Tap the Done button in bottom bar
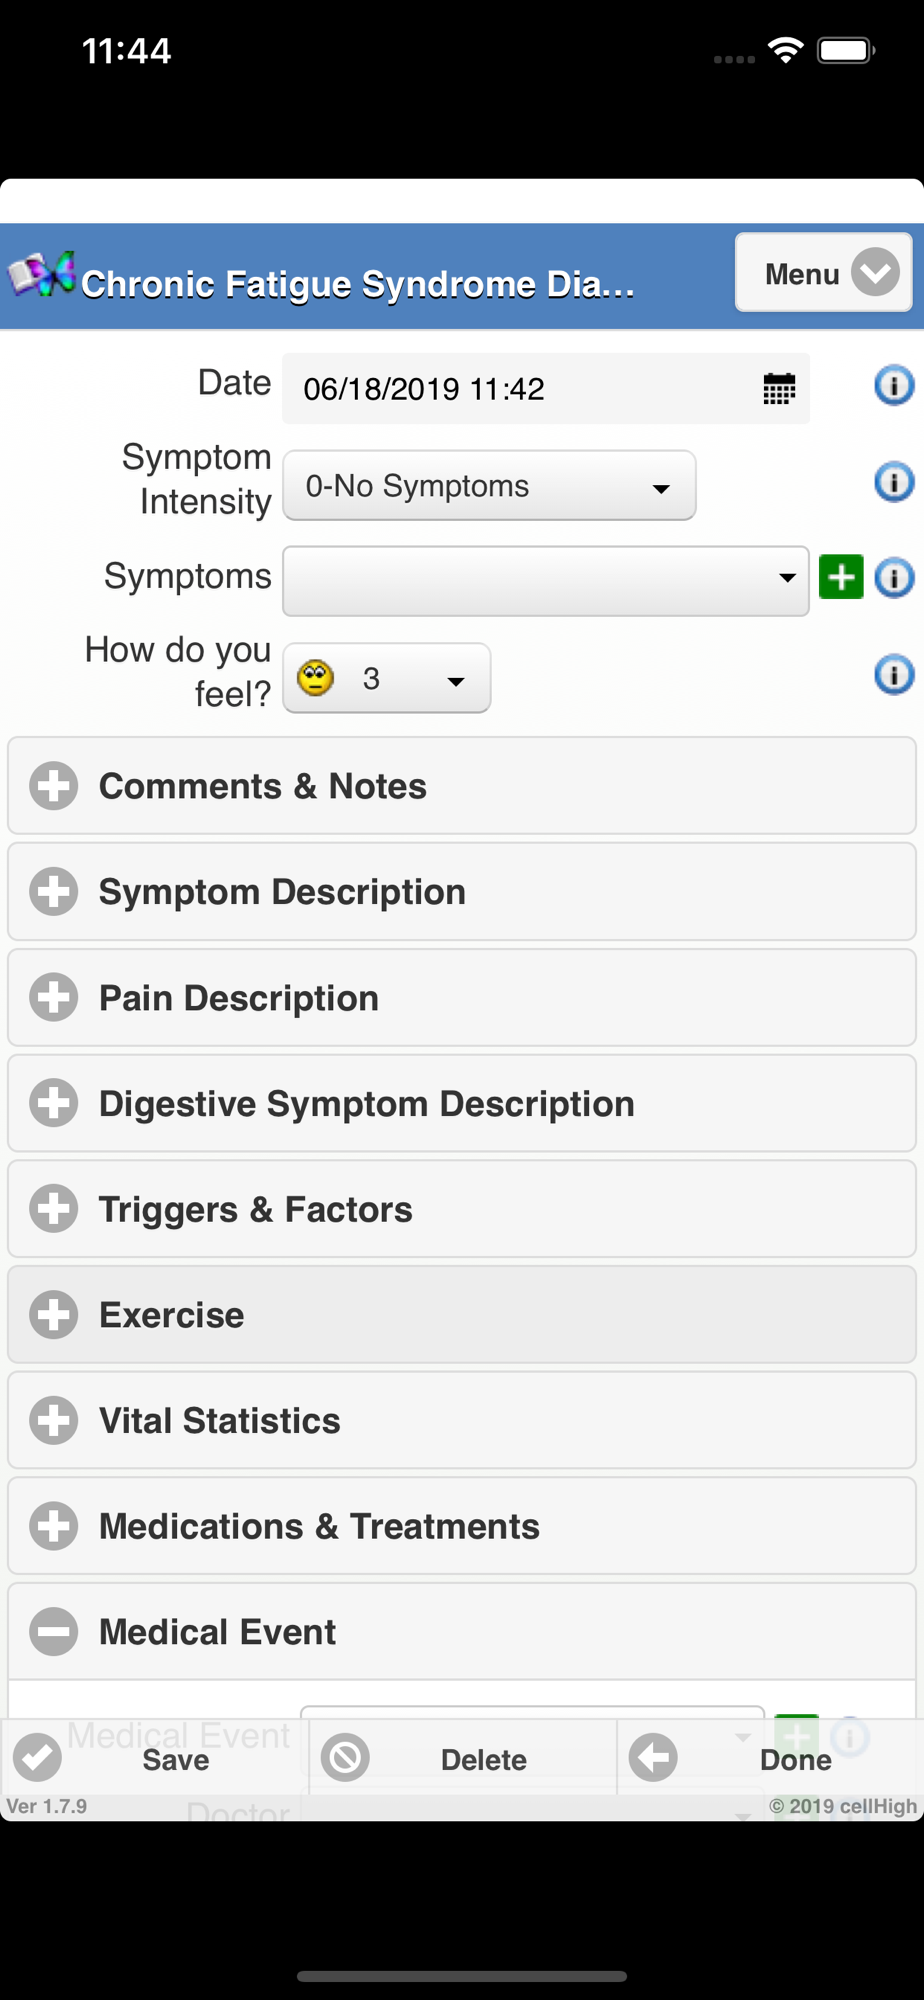This screenshot has height=2000, width=924. click(x=770, y=1758)
